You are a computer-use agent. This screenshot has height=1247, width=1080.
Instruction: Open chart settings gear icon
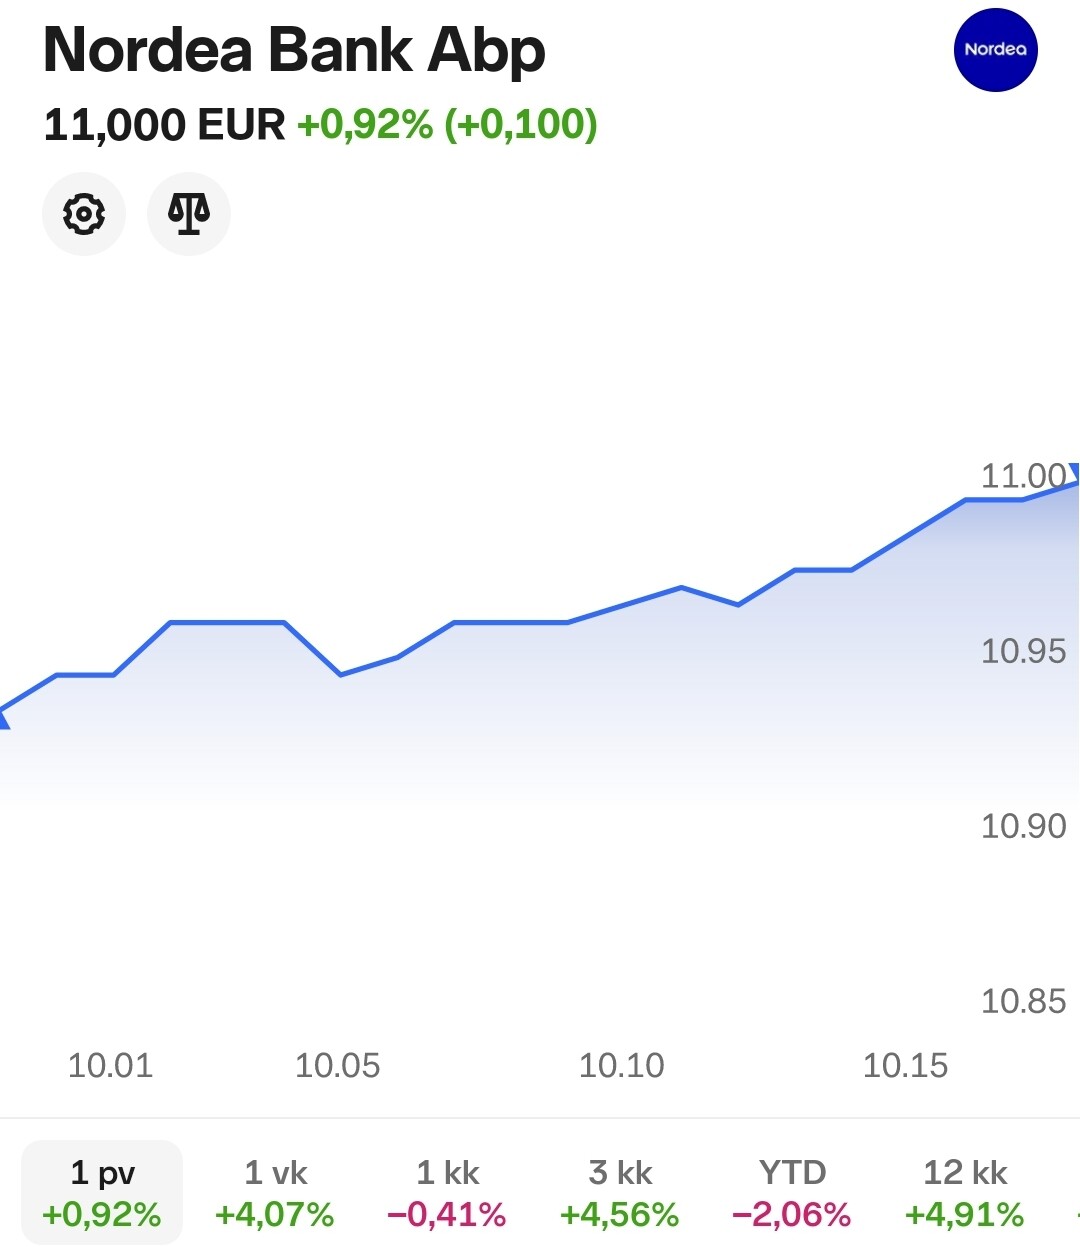84,214
